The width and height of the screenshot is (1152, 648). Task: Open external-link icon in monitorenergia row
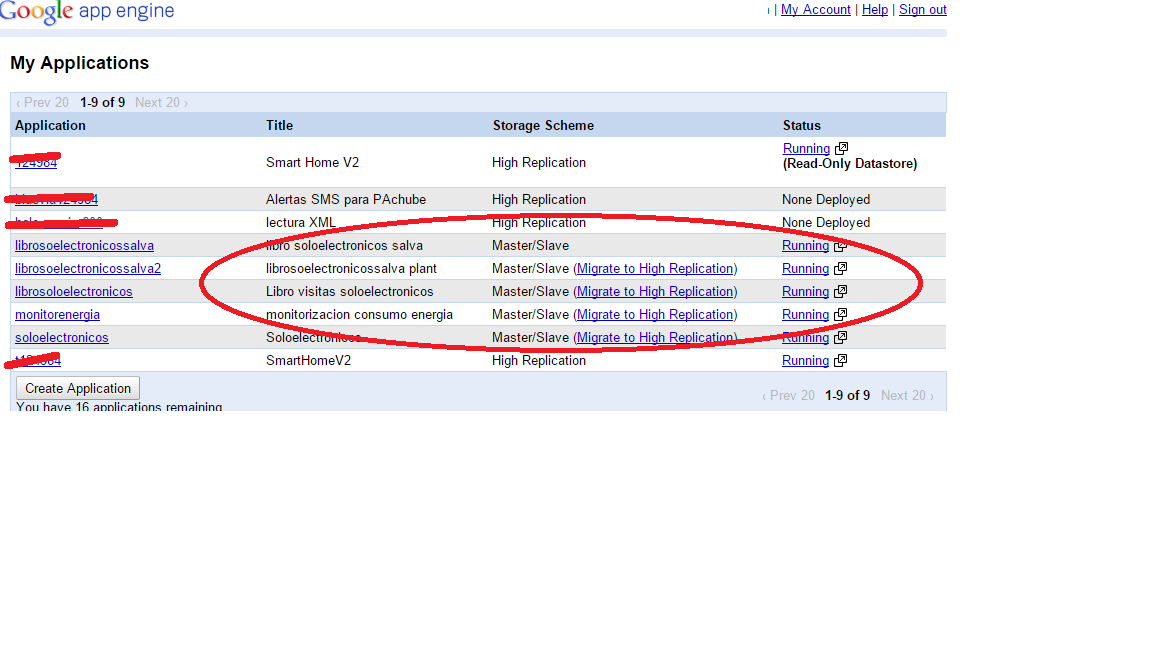pyautogui.click(x=841, y=315)
